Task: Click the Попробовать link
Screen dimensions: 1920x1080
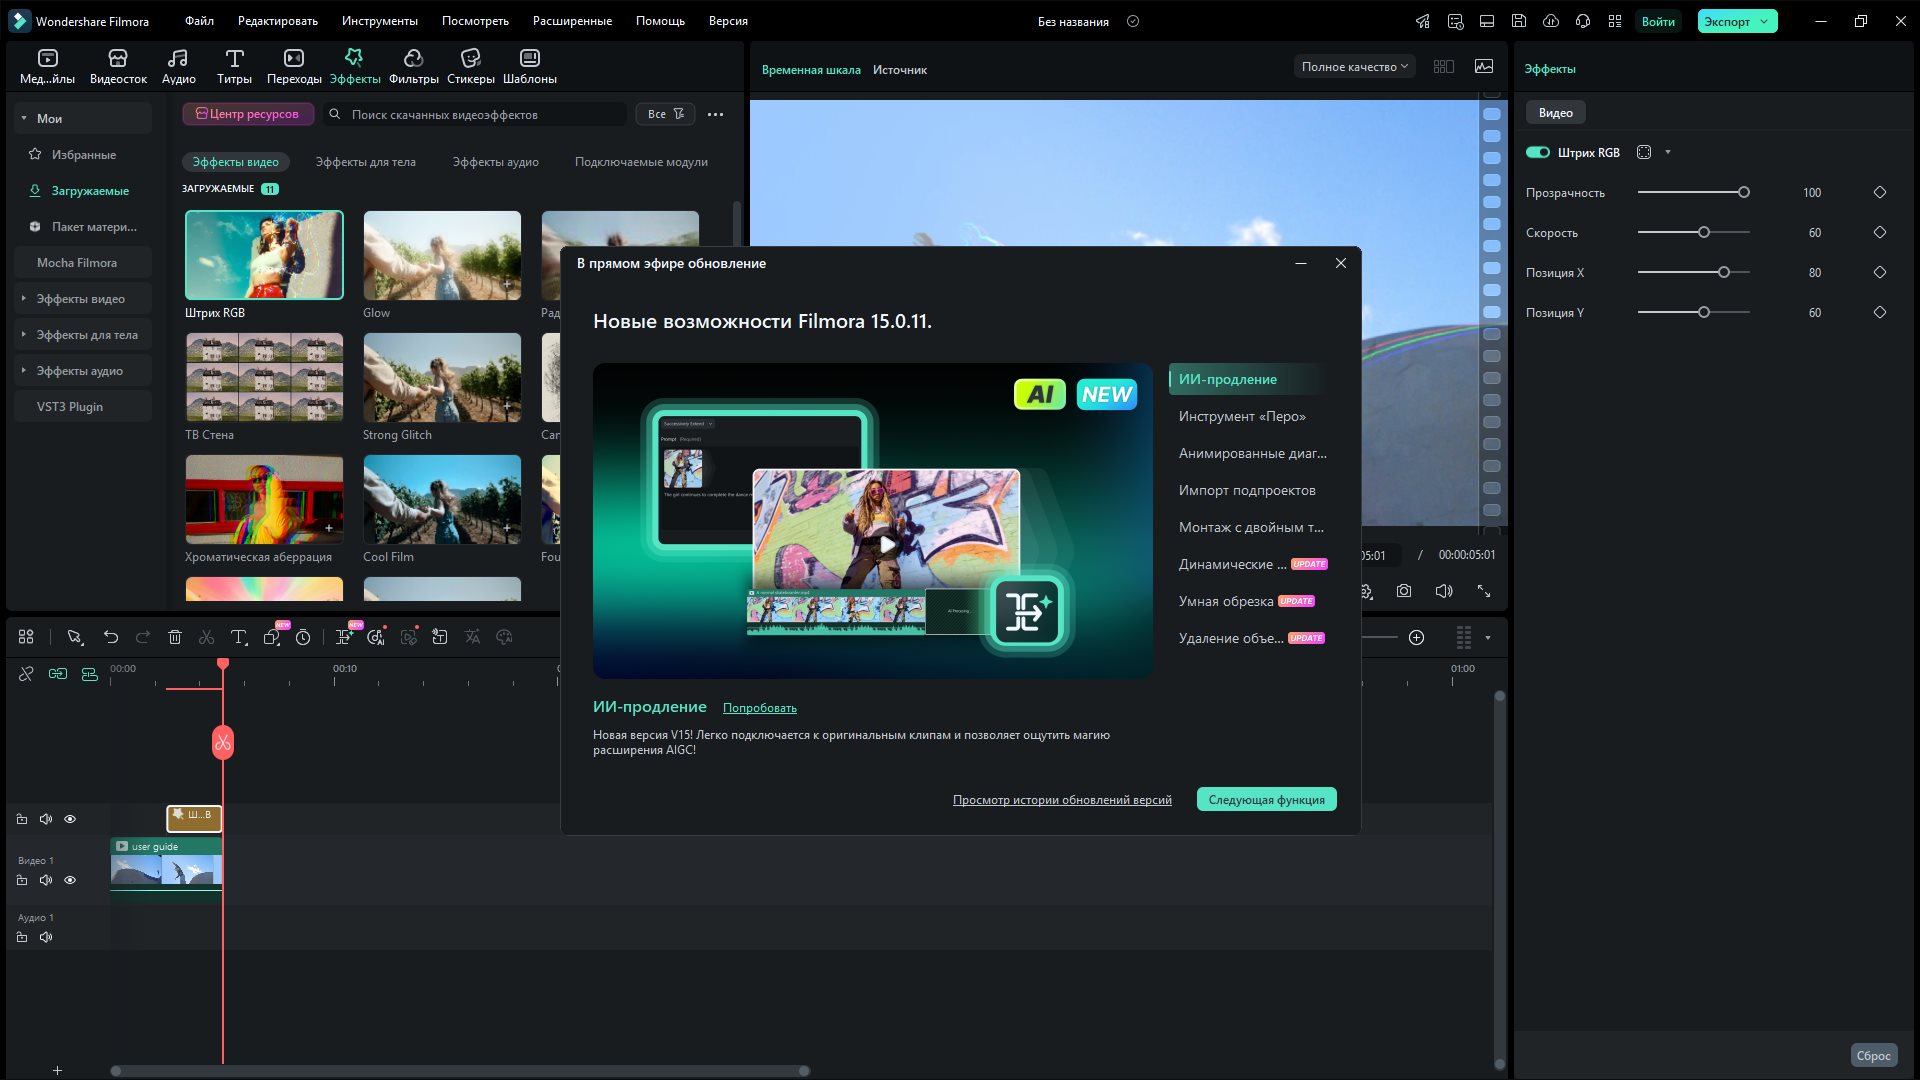Action: click(x=759, y=708)
